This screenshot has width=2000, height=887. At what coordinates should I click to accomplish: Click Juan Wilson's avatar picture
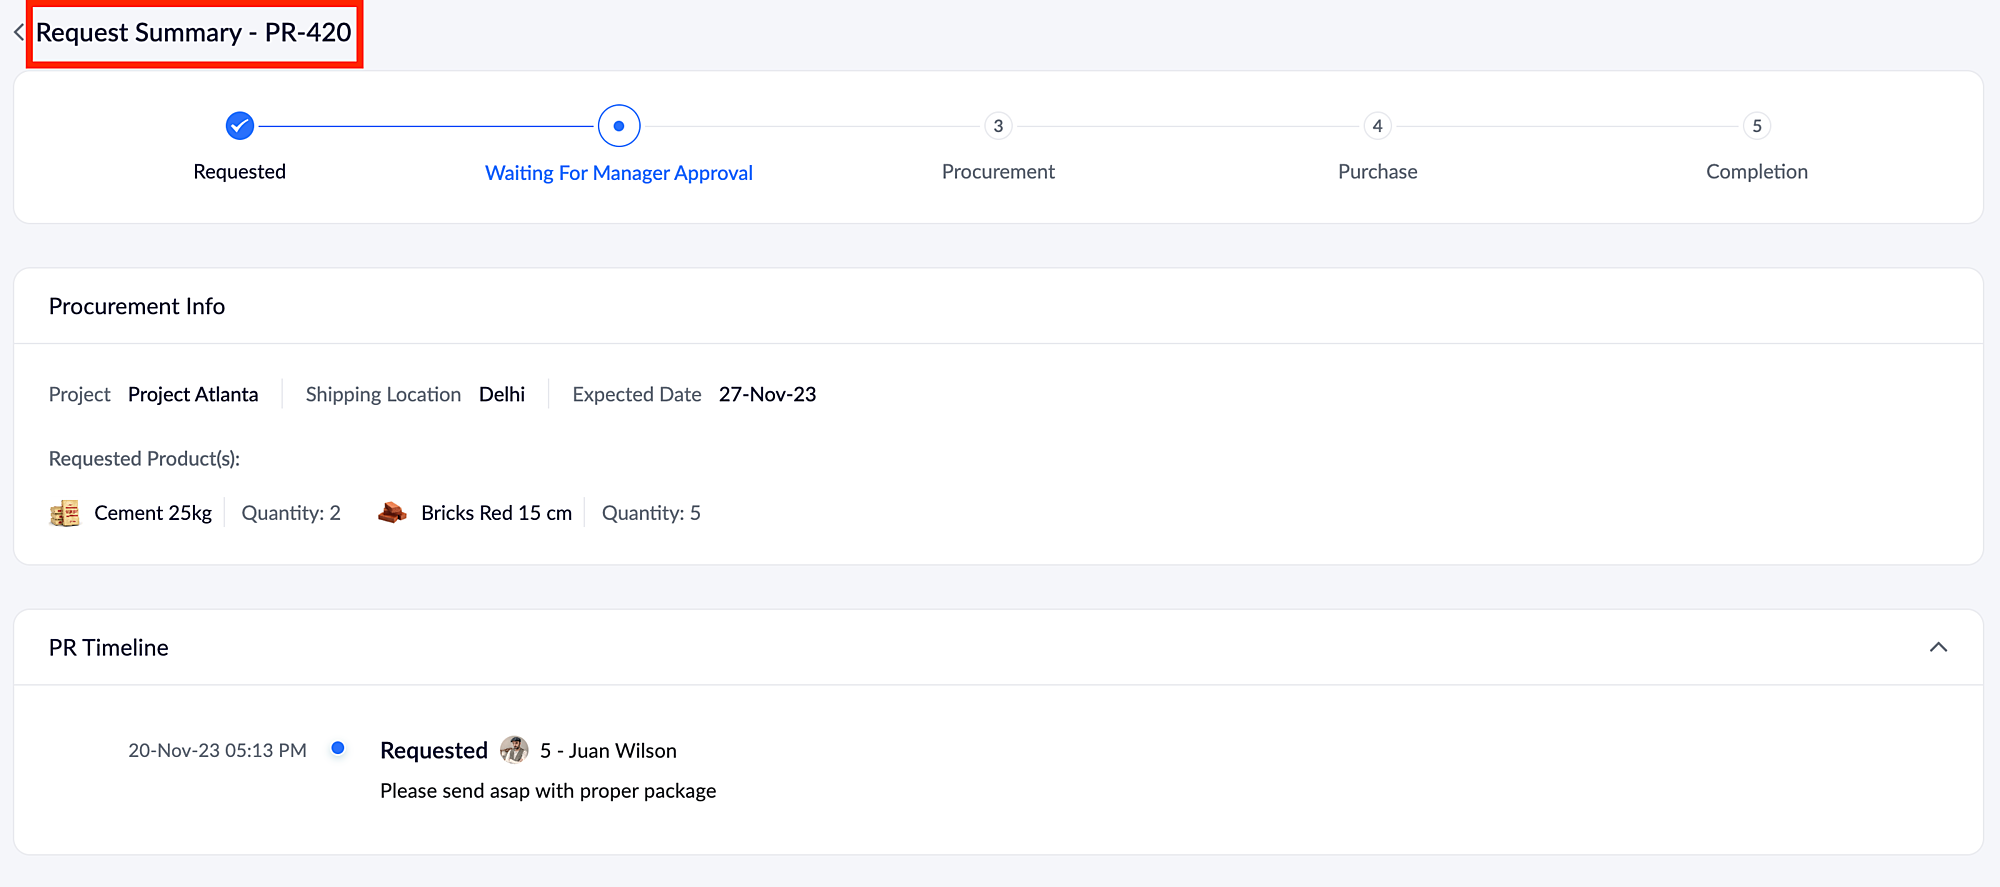(514, 750)
